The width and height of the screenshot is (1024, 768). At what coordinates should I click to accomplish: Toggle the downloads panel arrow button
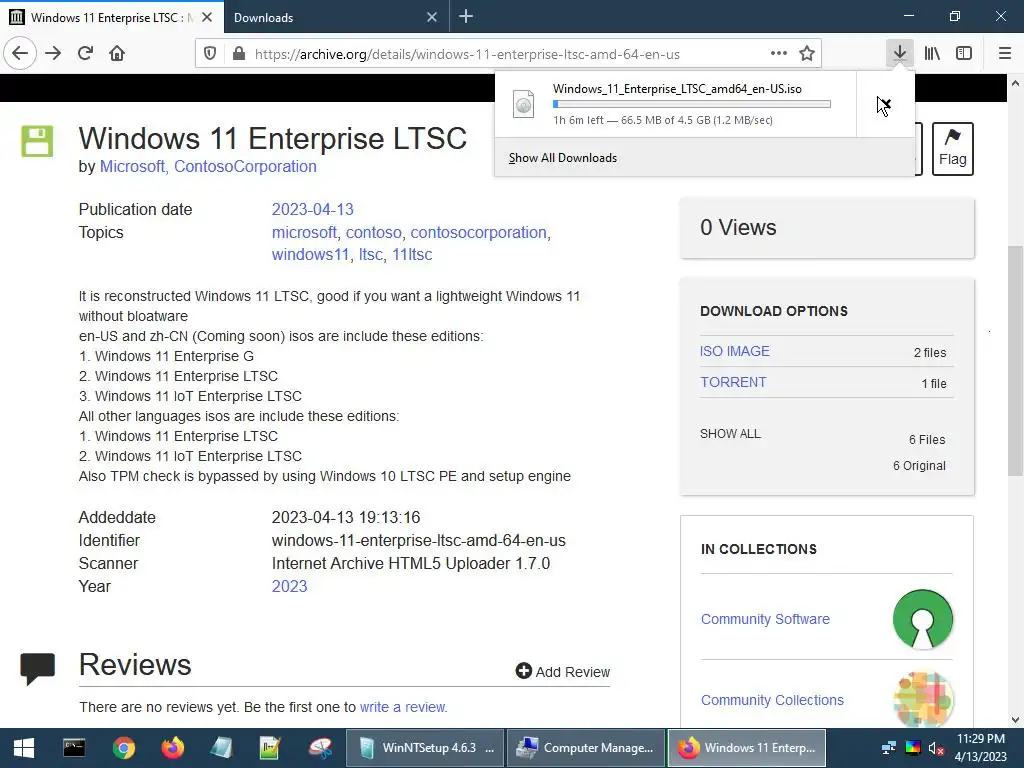pyautogui.click(x=900, y=54)
